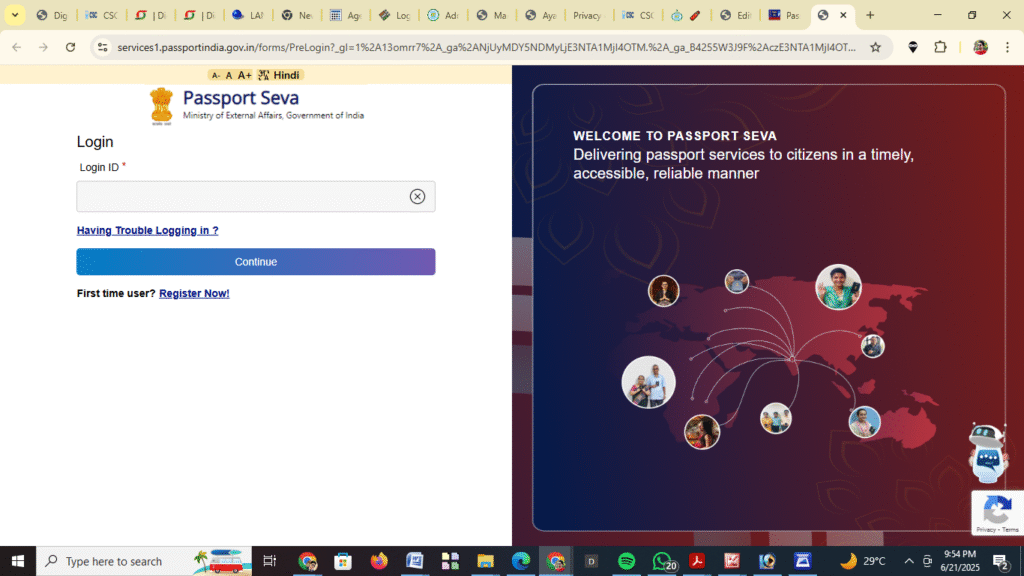Click the reCAPTCHA badge
Screen dimensions: 1024x576
997,513
